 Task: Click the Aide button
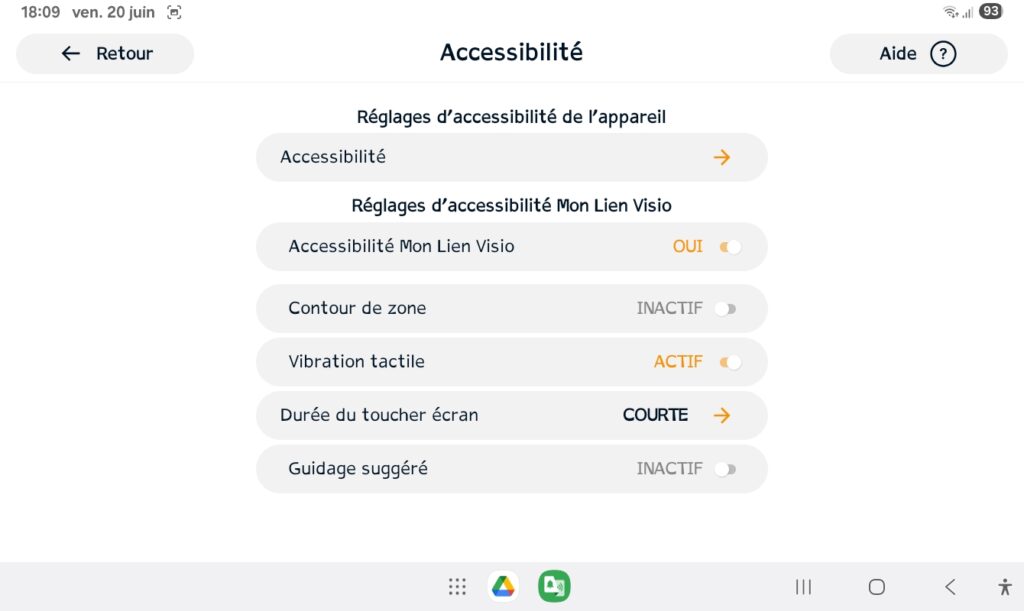918,54
